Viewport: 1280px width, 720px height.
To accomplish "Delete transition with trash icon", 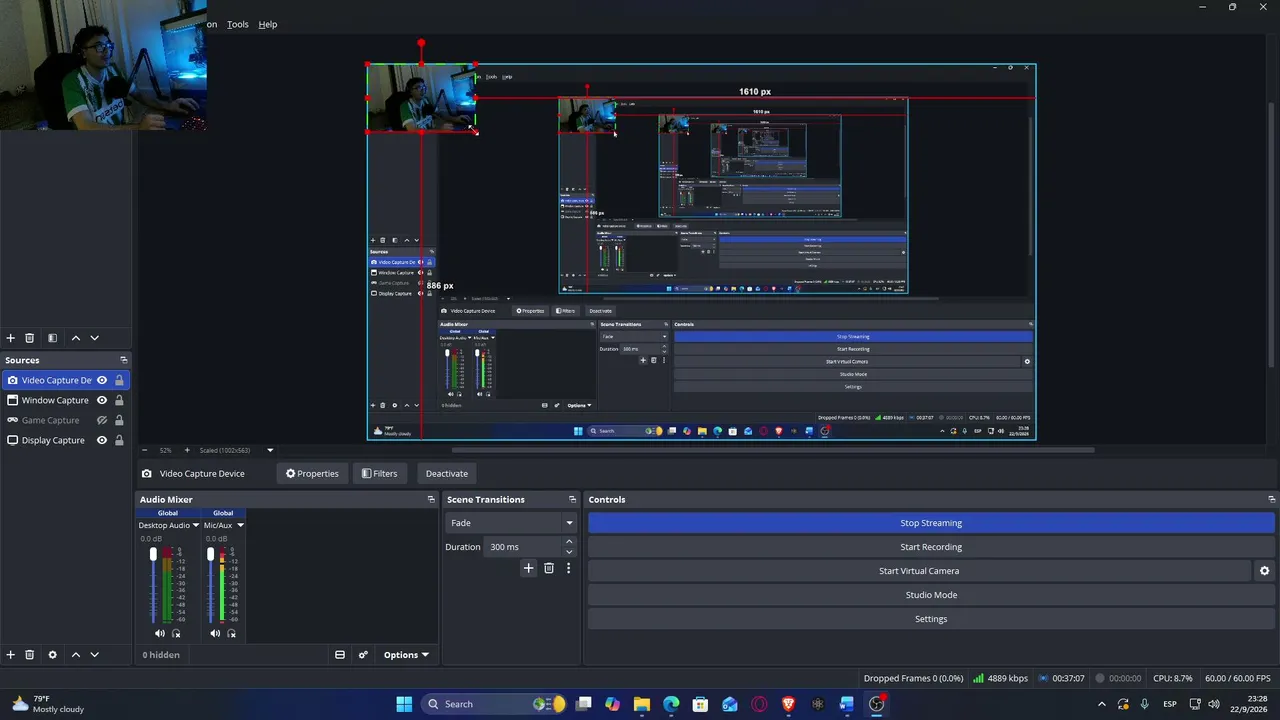I will [549, 568].
